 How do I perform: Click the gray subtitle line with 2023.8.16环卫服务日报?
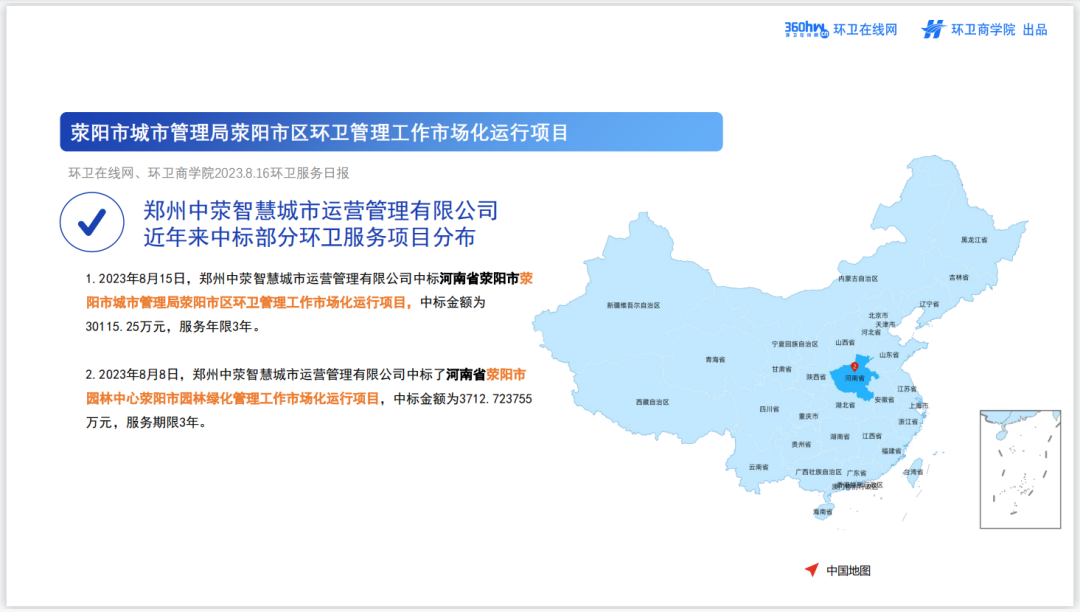(x=209, y=173)
